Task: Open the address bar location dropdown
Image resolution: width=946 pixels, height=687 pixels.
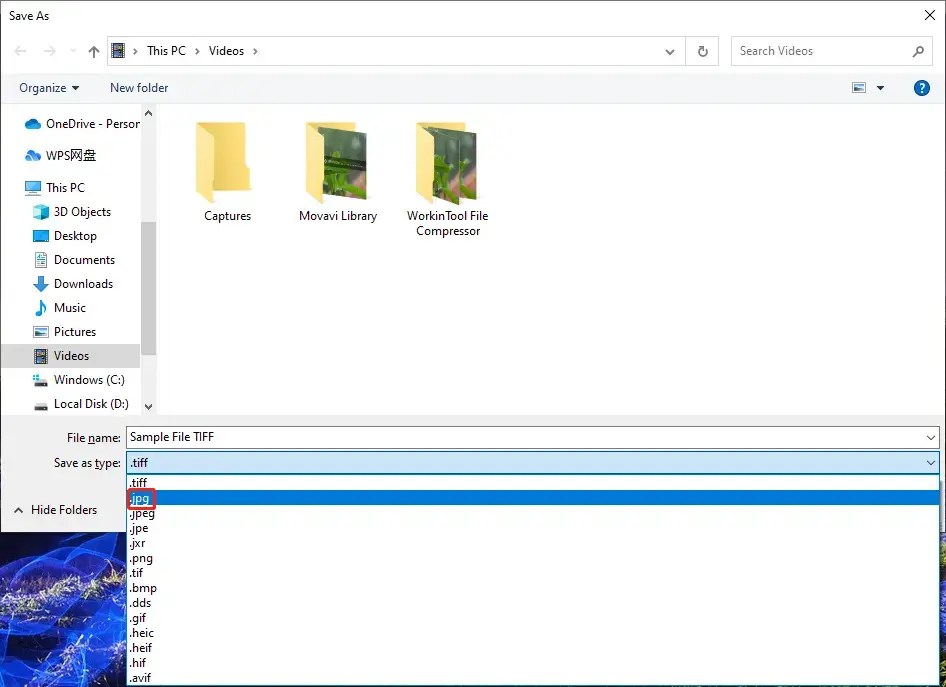Action: click(670, 51)
